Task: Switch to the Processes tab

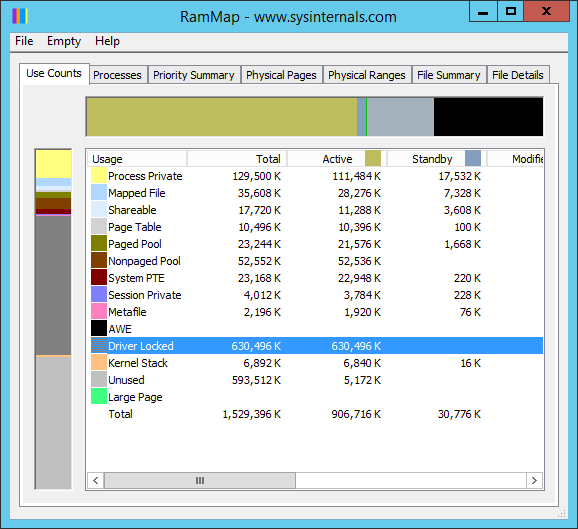Action: (x=117, y=75)
